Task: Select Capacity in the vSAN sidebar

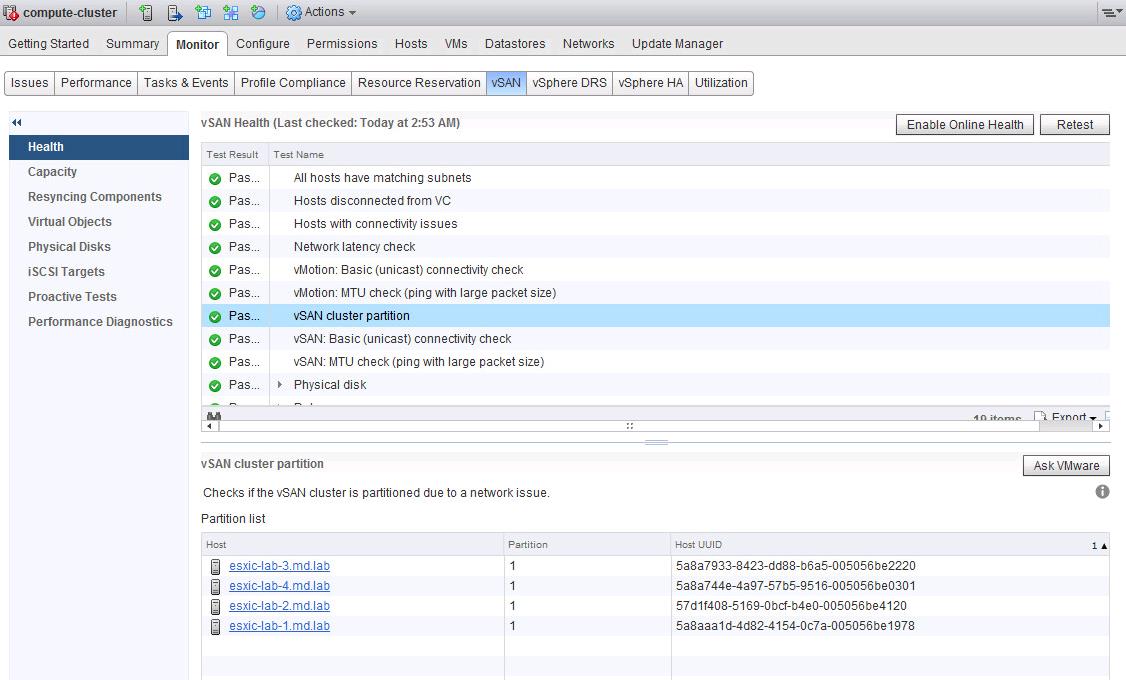Action: (x=99, y=172)
